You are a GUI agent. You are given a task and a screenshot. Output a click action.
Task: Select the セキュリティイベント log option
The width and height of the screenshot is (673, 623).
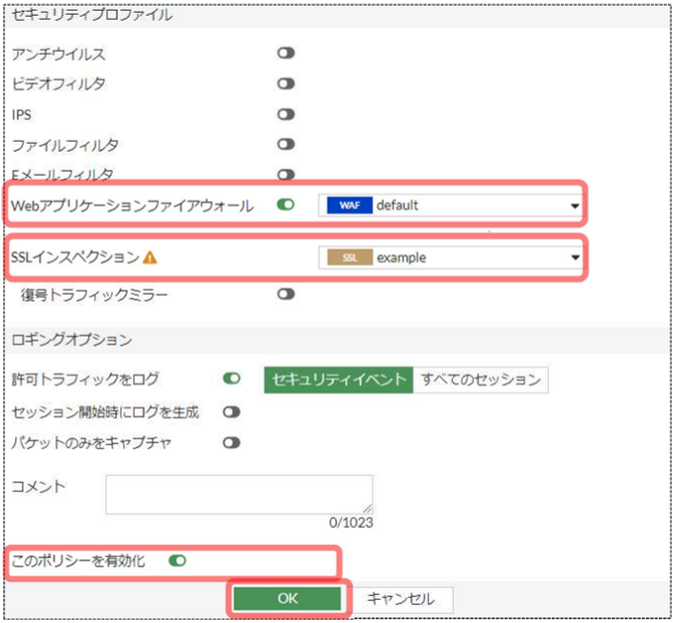coord(338,379)
